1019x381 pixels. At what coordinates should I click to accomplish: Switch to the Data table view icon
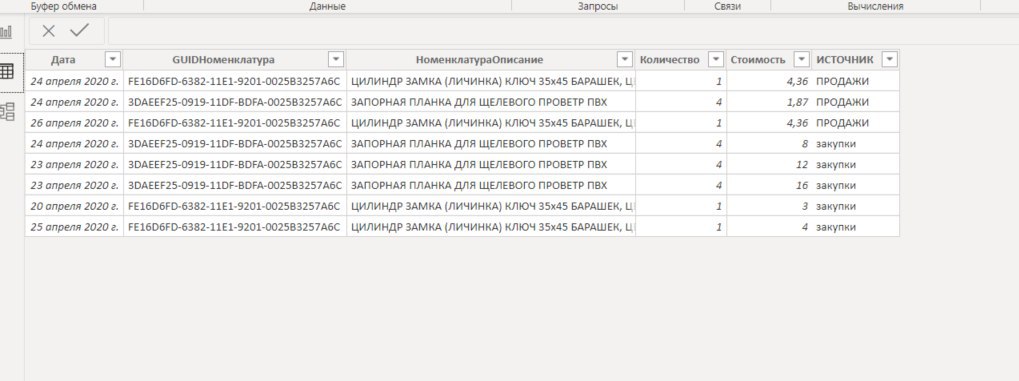point(6,72)
